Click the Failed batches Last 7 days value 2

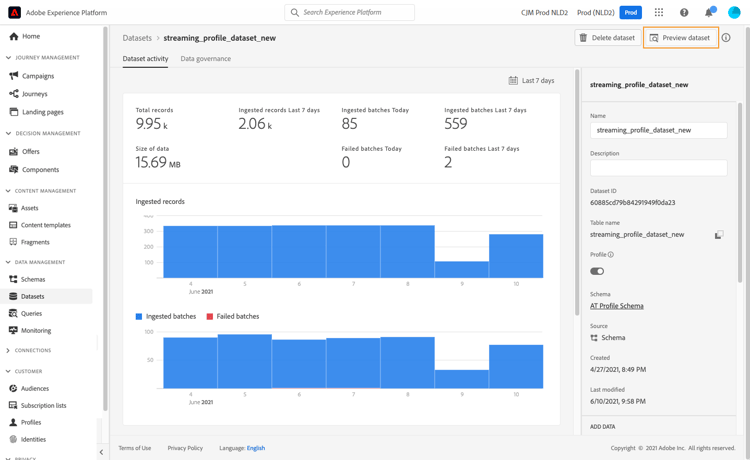pos(448,163)
